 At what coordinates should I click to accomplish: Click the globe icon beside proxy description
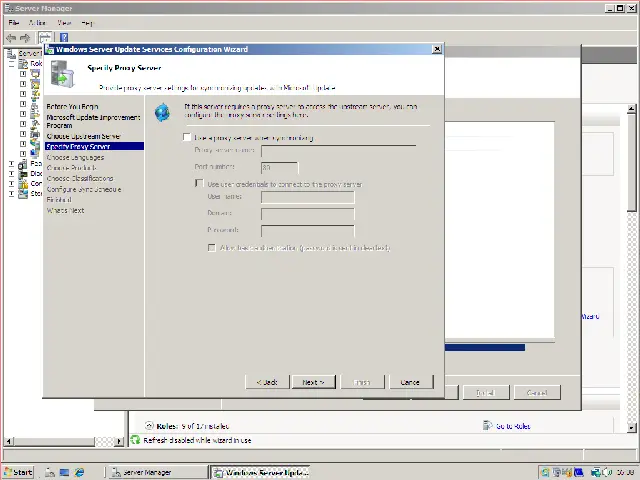162,112
